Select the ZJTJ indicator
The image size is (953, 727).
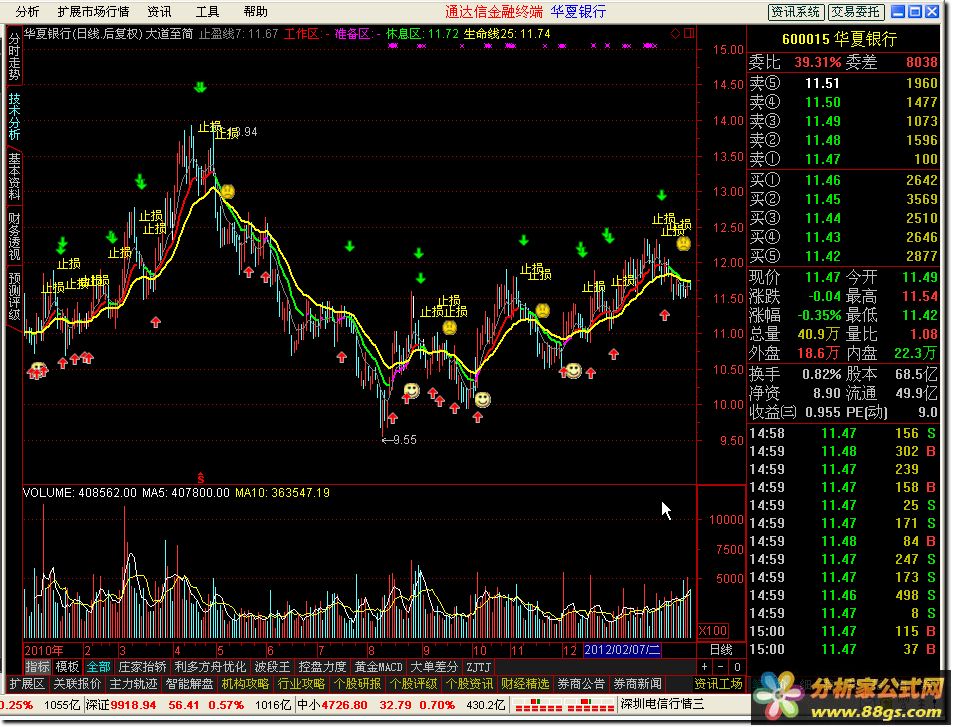478,667
